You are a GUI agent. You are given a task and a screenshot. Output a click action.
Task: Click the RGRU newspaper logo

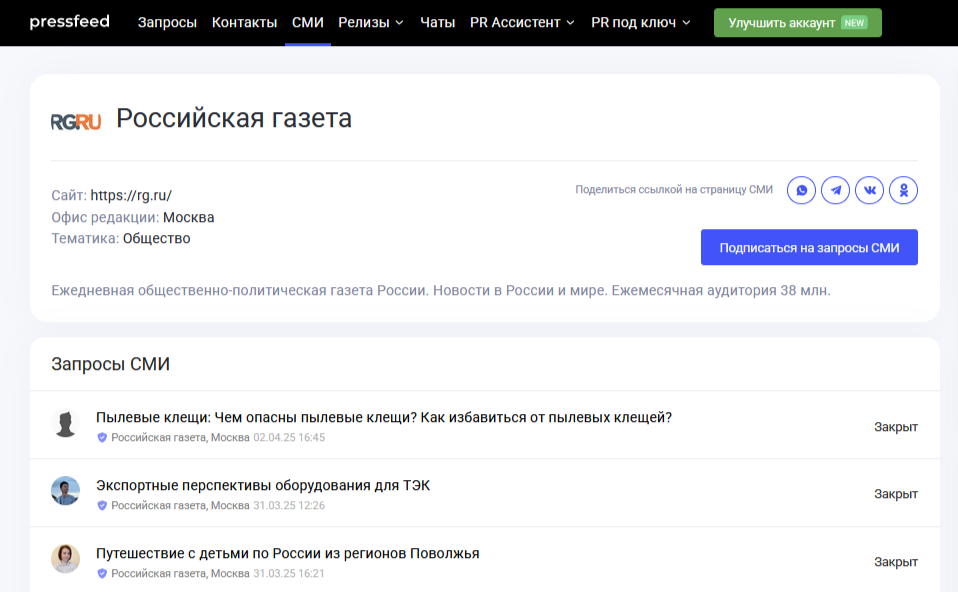click(x=76, y=122)
